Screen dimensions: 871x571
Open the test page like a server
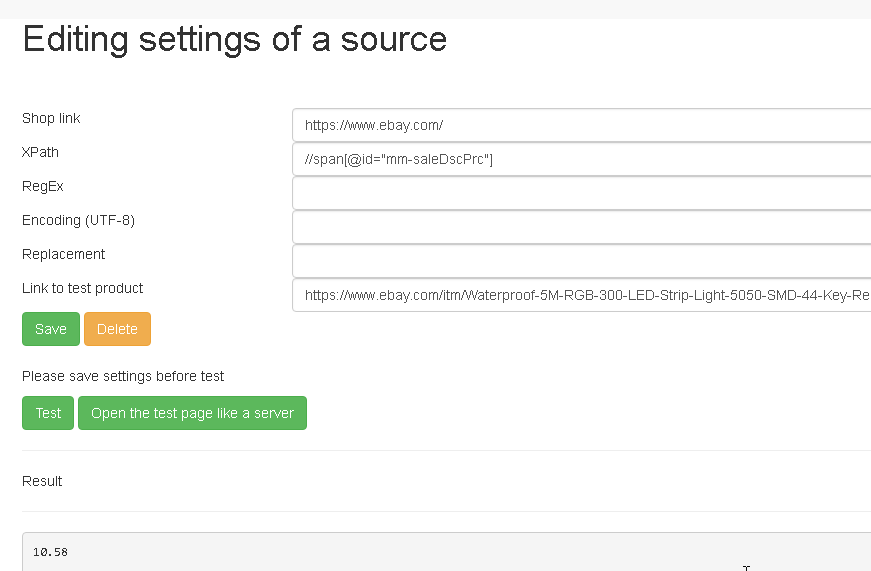tap(192, 413)
